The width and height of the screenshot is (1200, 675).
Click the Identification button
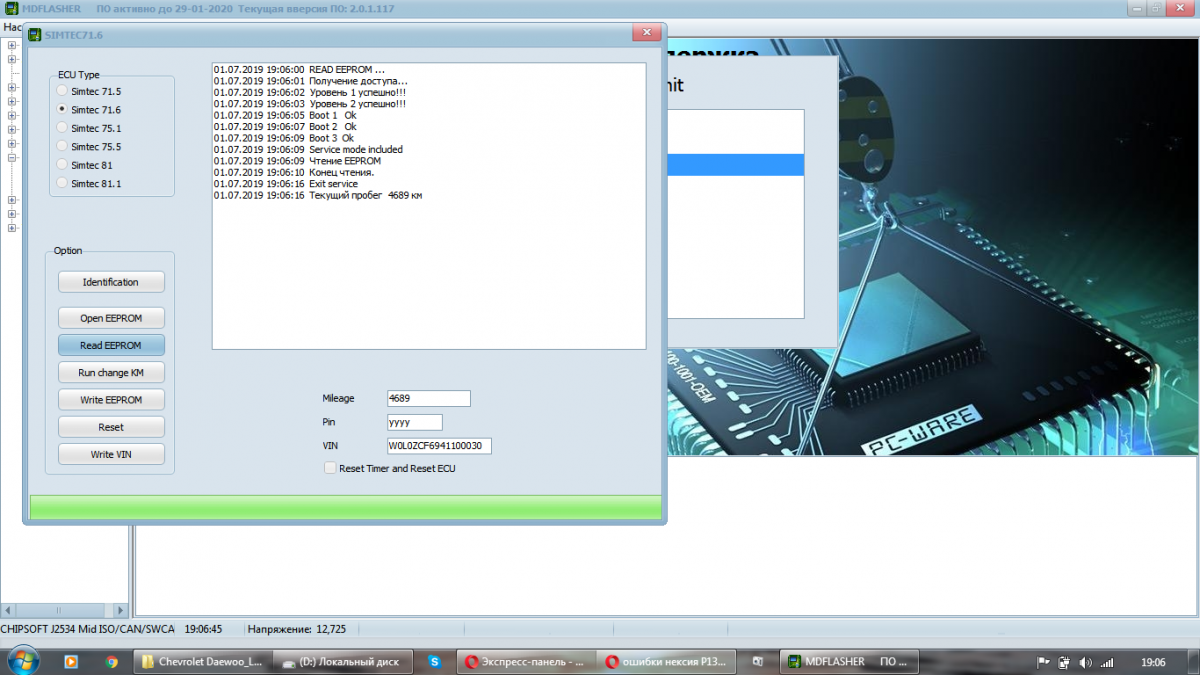tap(111, 282)
